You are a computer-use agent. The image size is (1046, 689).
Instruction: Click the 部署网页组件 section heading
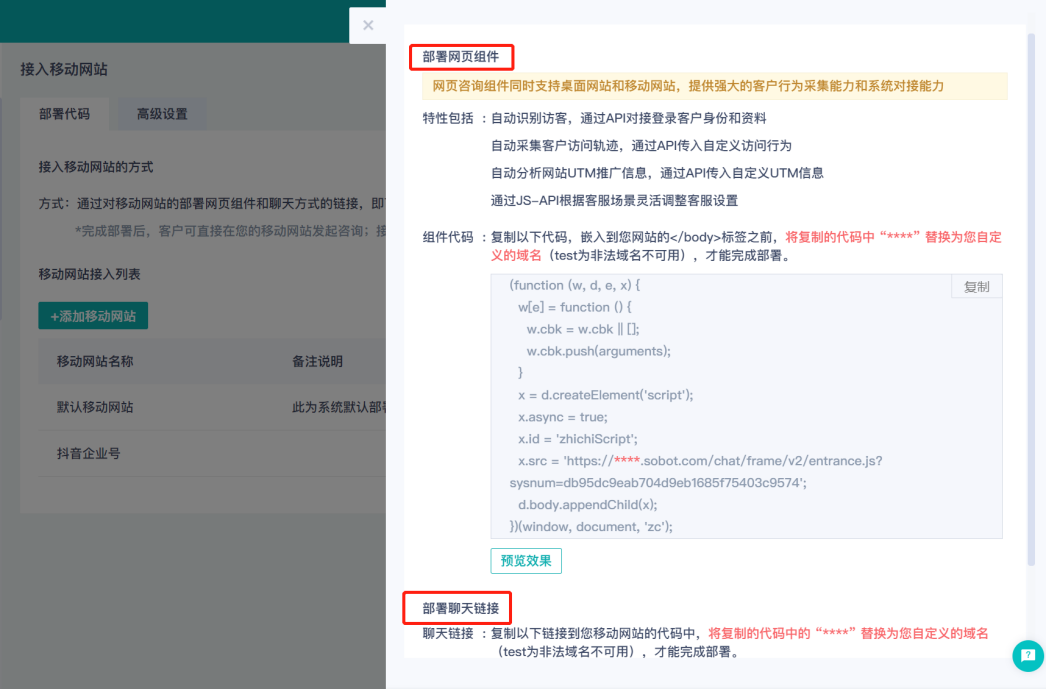[x=461, y=57]
